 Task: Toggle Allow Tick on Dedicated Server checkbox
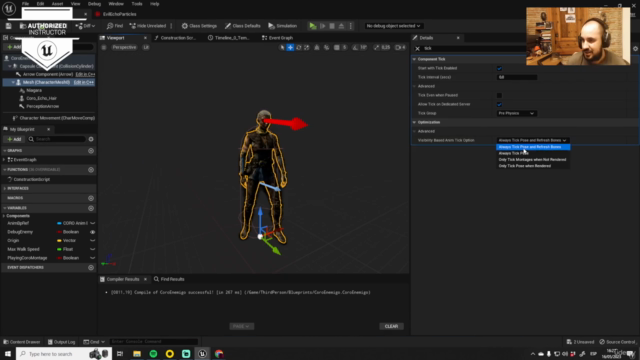coord(499,104)
